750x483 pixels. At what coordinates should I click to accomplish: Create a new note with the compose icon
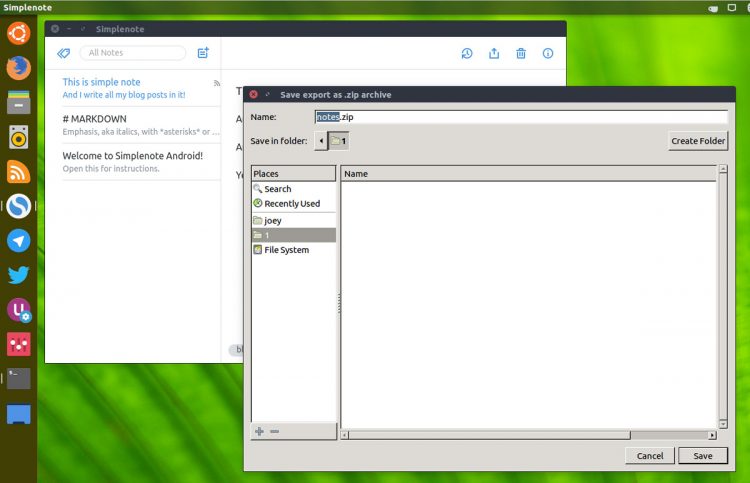click(x=203, y=53)
